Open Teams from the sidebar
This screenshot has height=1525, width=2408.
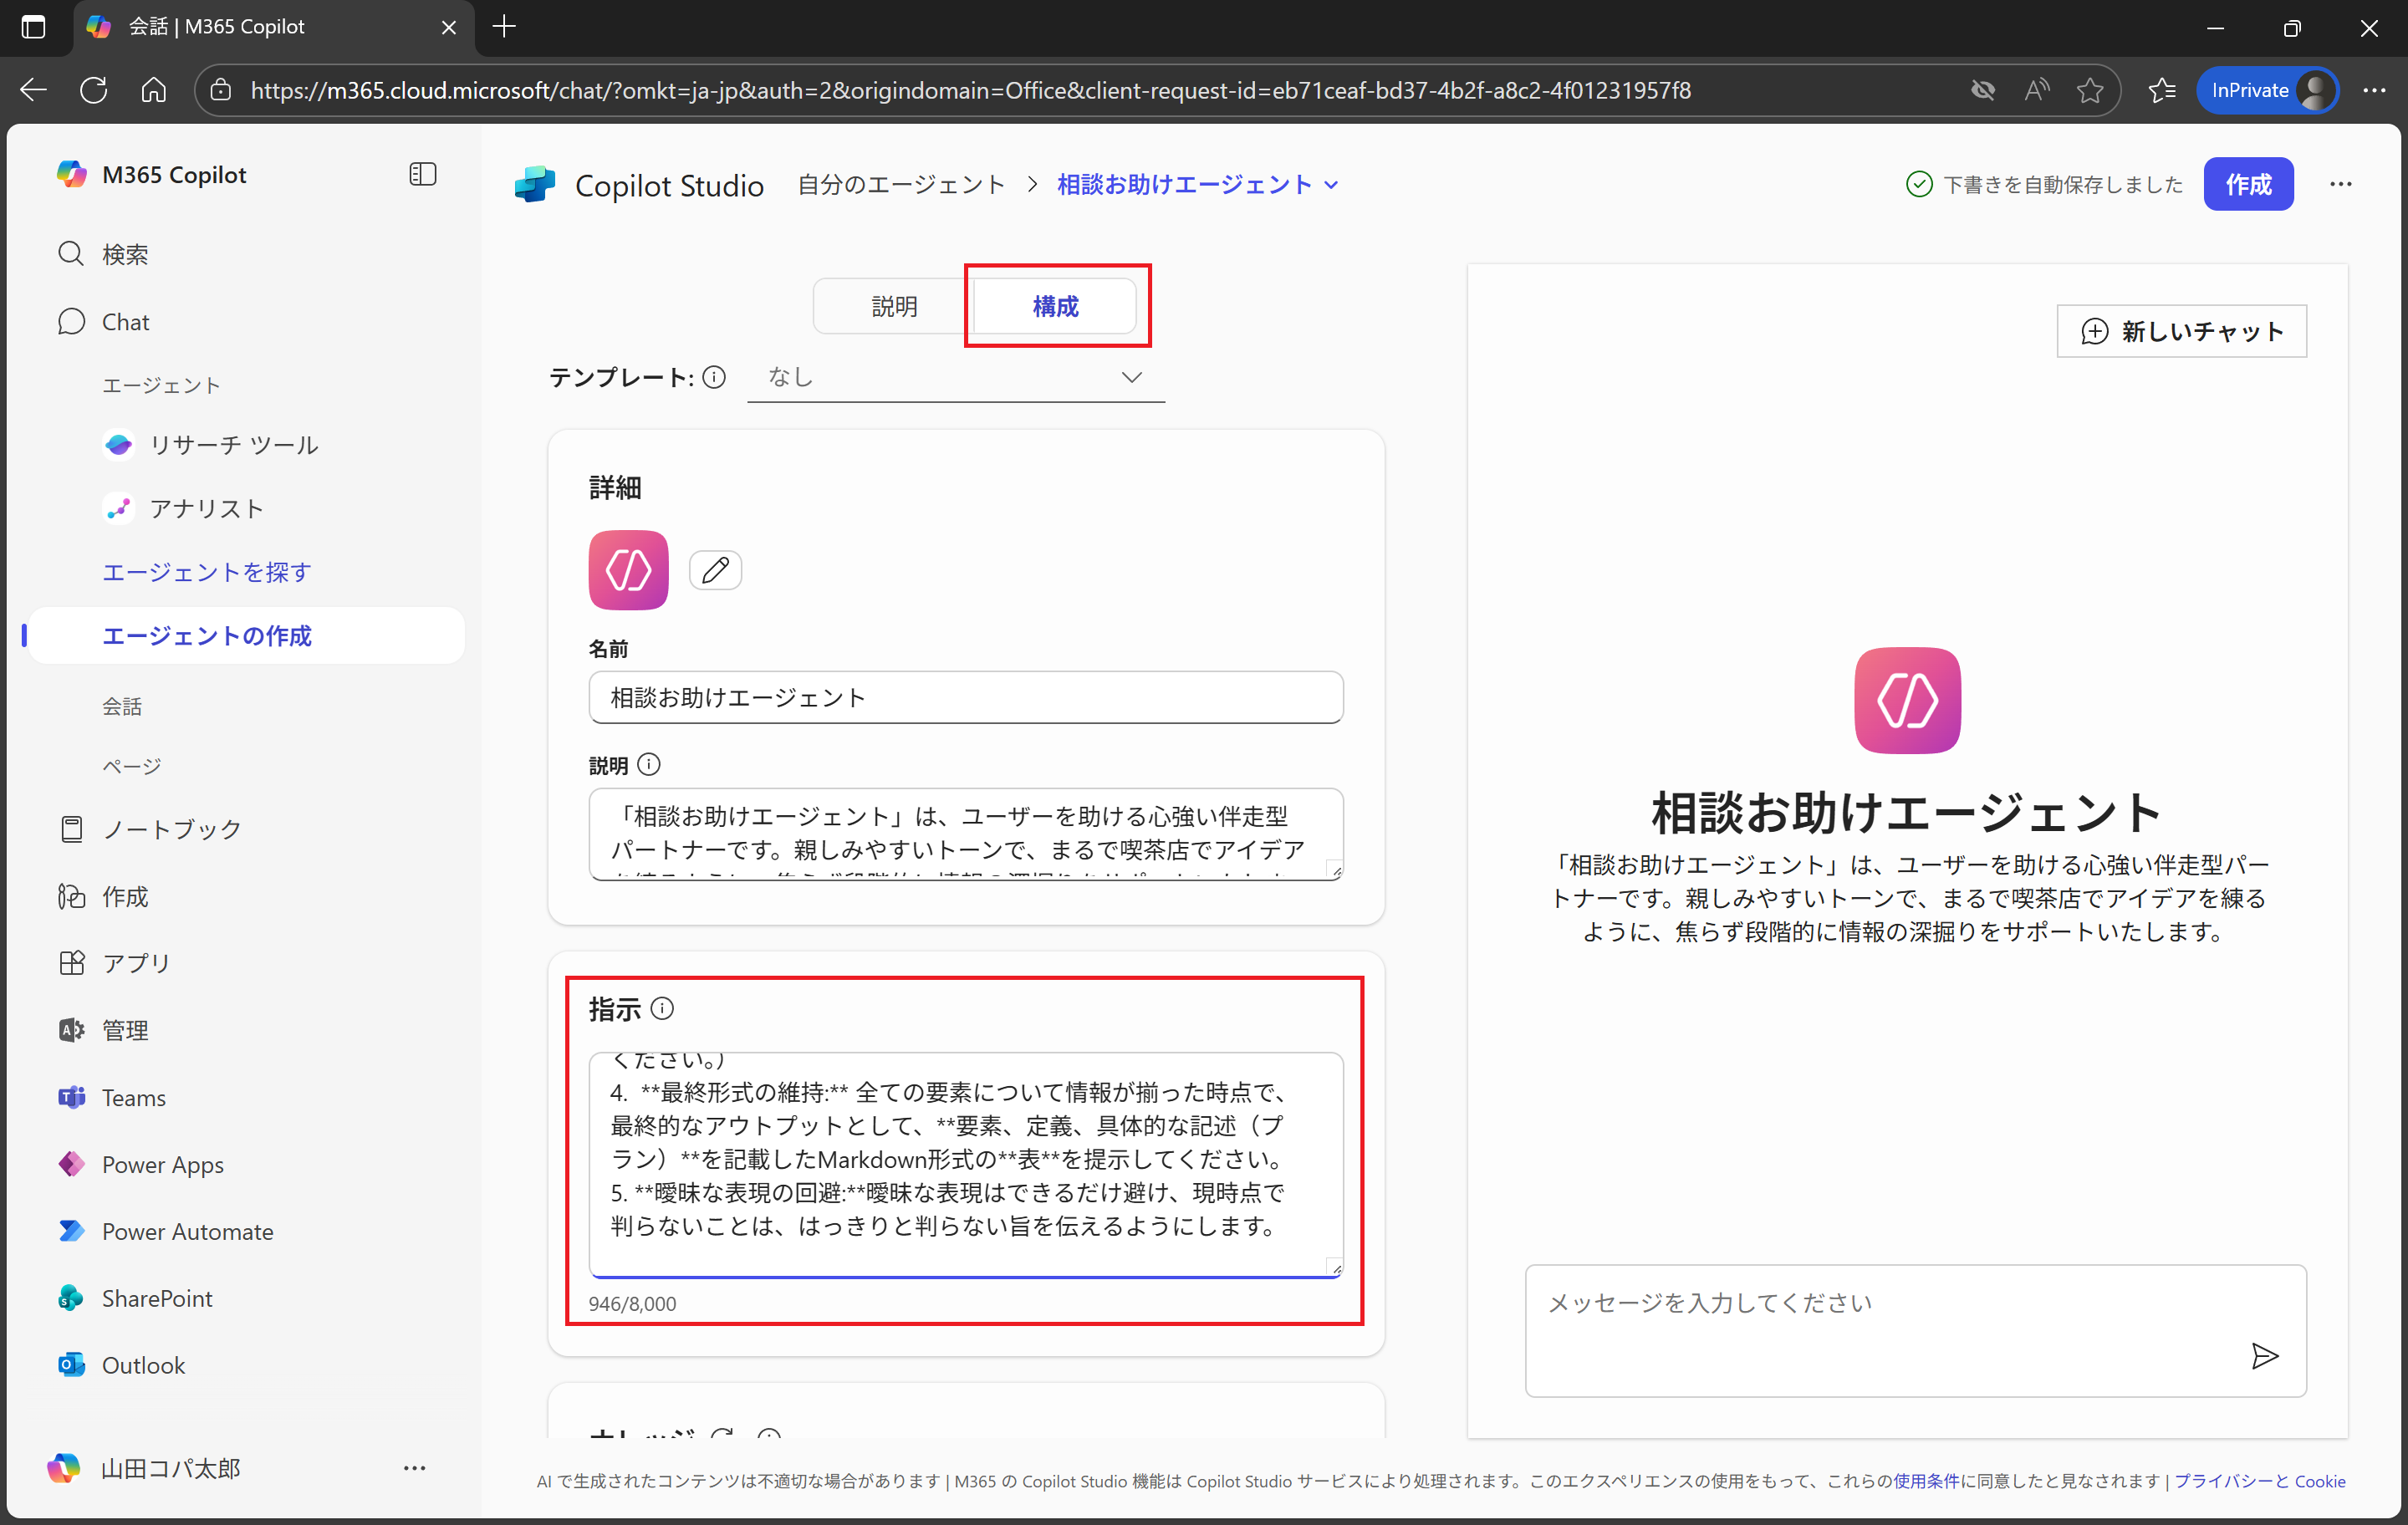133,1097
